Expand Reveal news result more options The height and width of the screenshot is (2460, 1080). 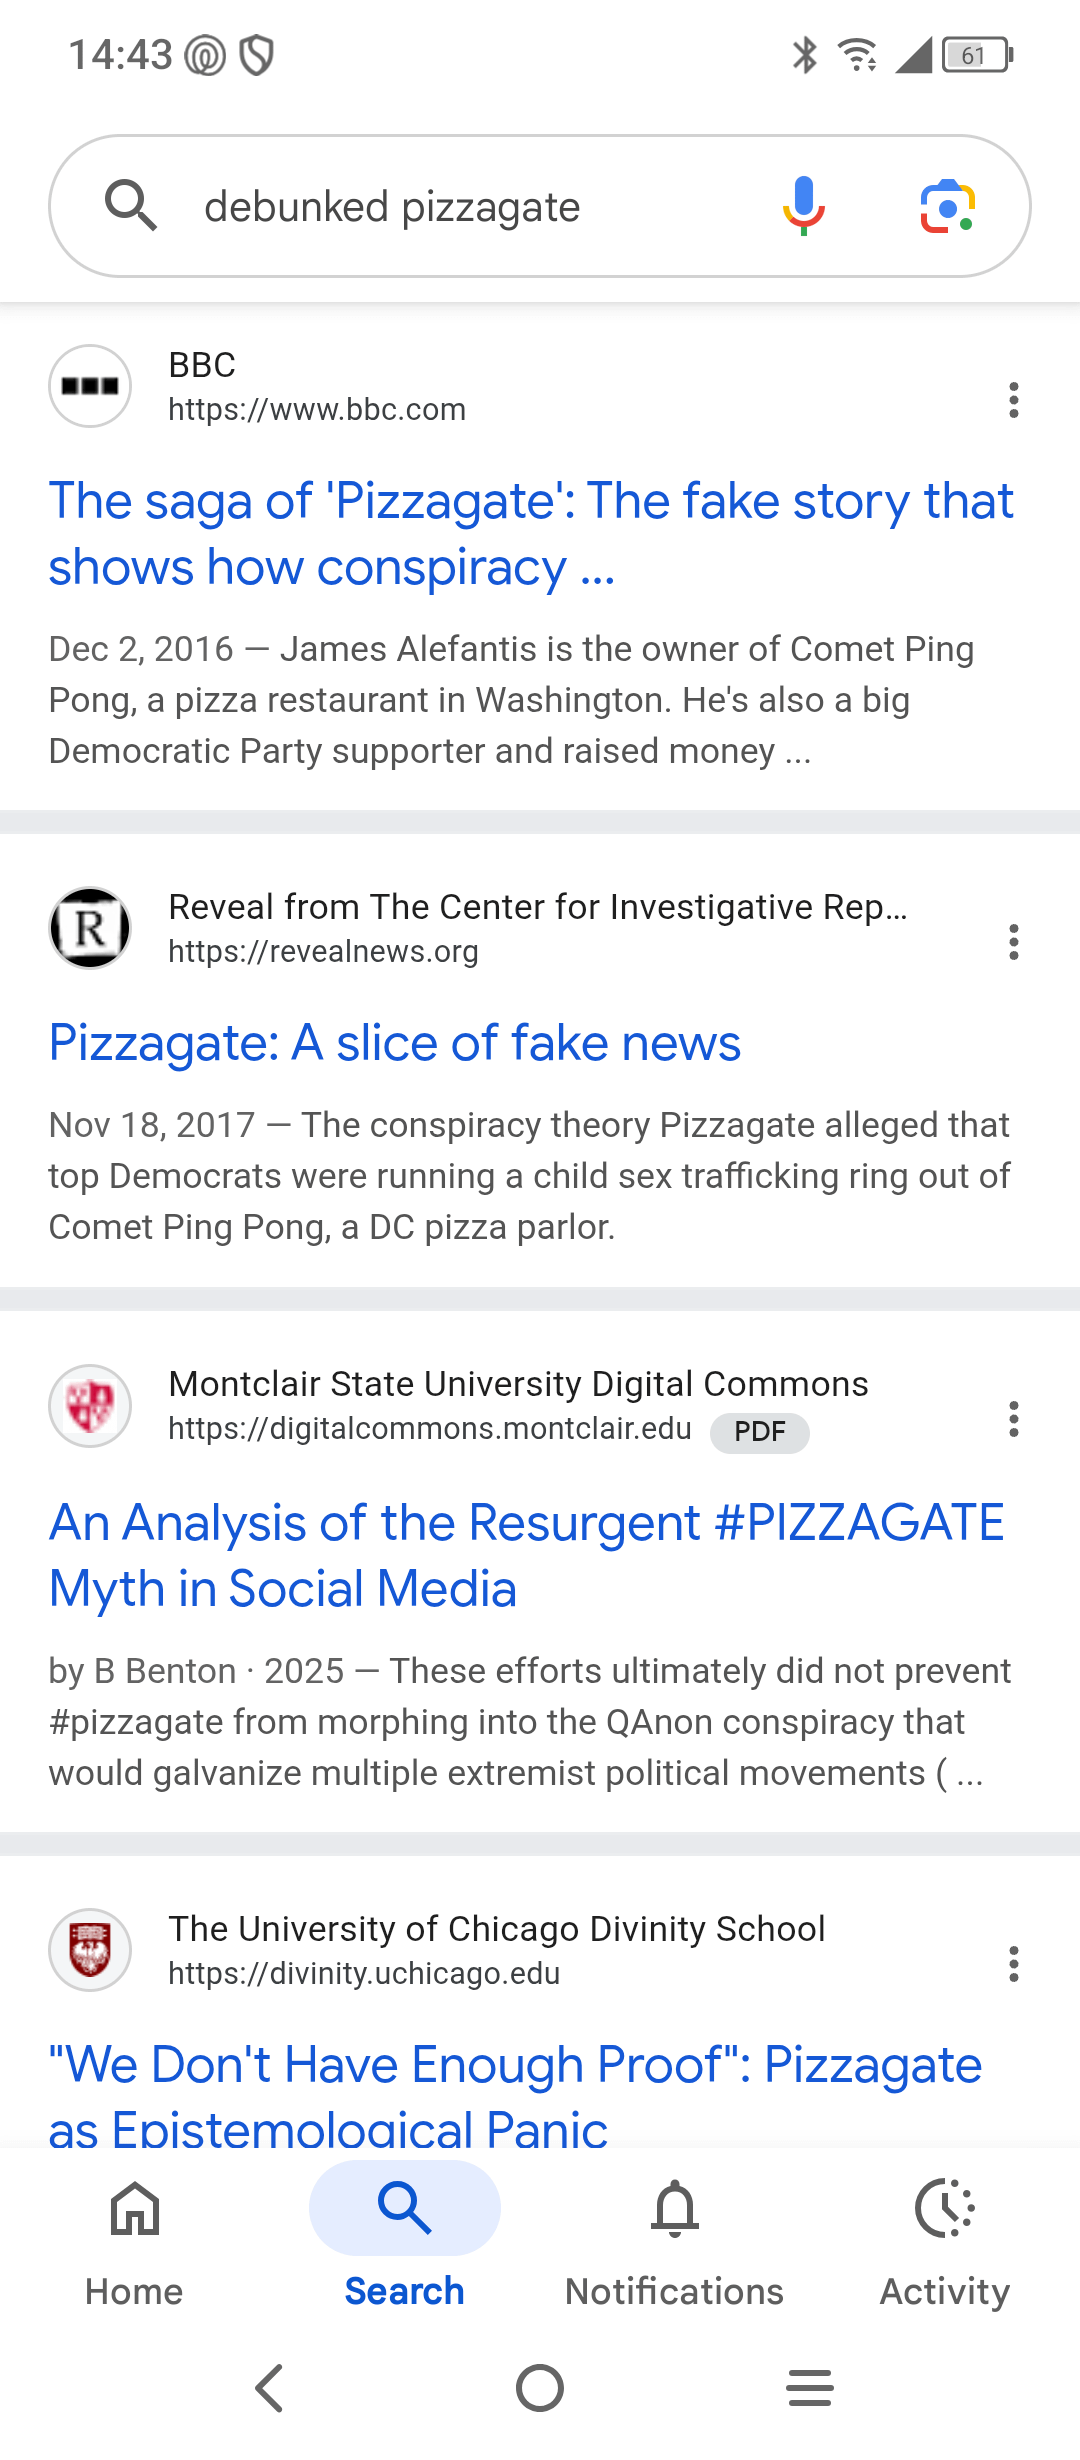coord(1014,942)
